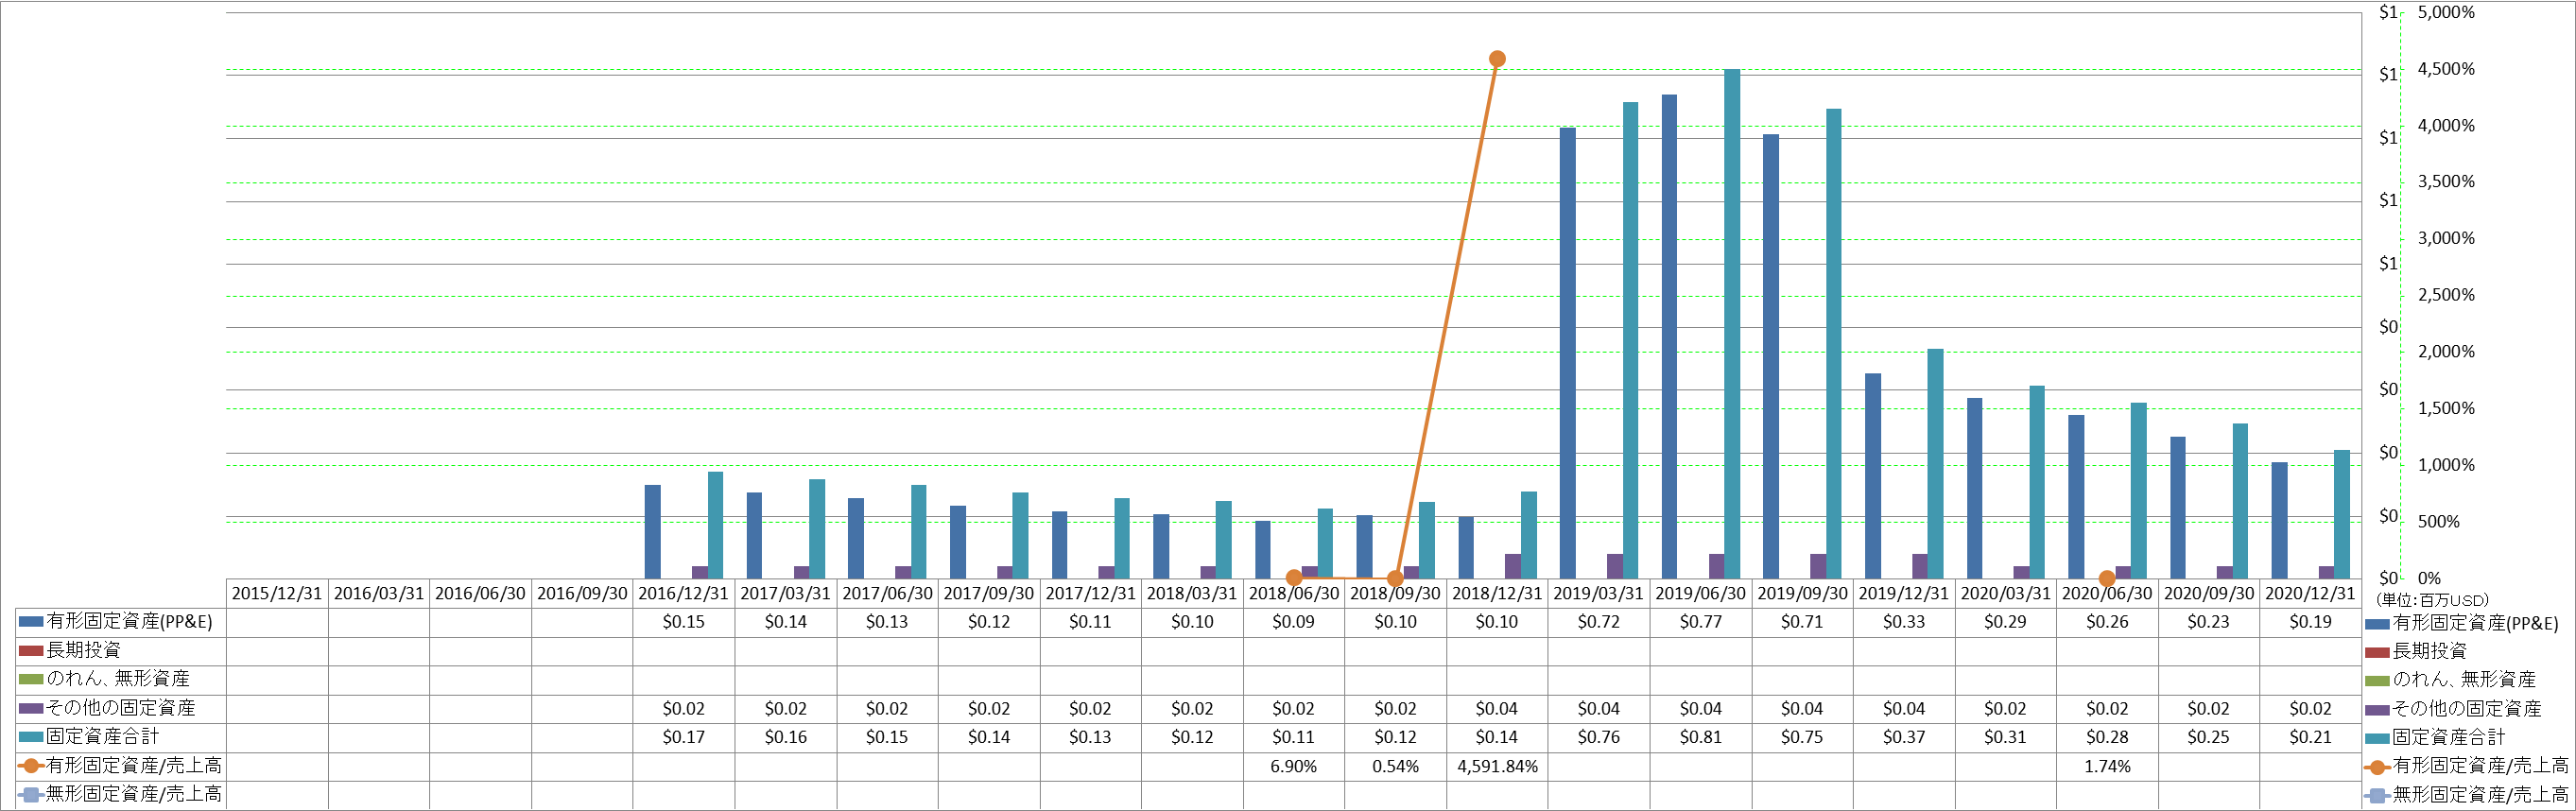Click the 有形固定資産(PP&E) blue legend swatch on left
Viewport: 2576px width, 811px height.
[x=31, y=622]
